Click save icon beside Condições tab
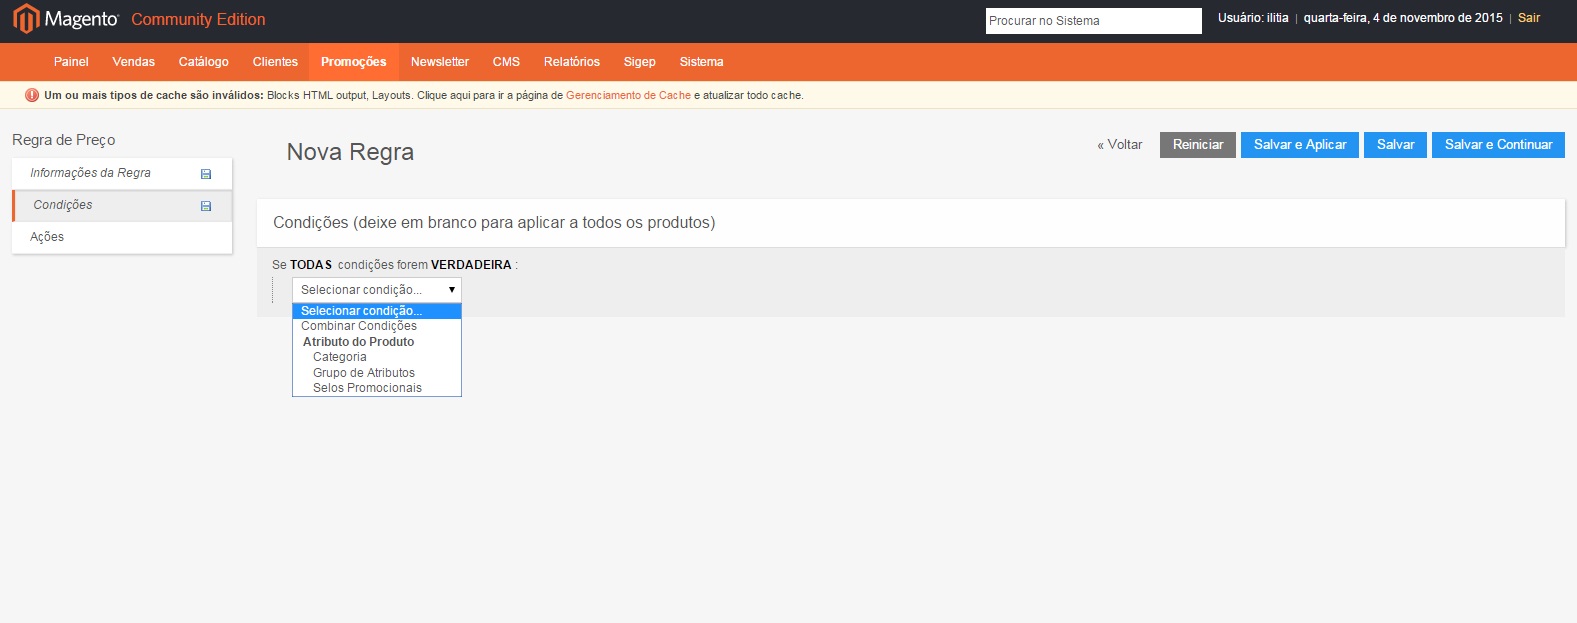1577x623 pixels. click(x=206, y=206)
